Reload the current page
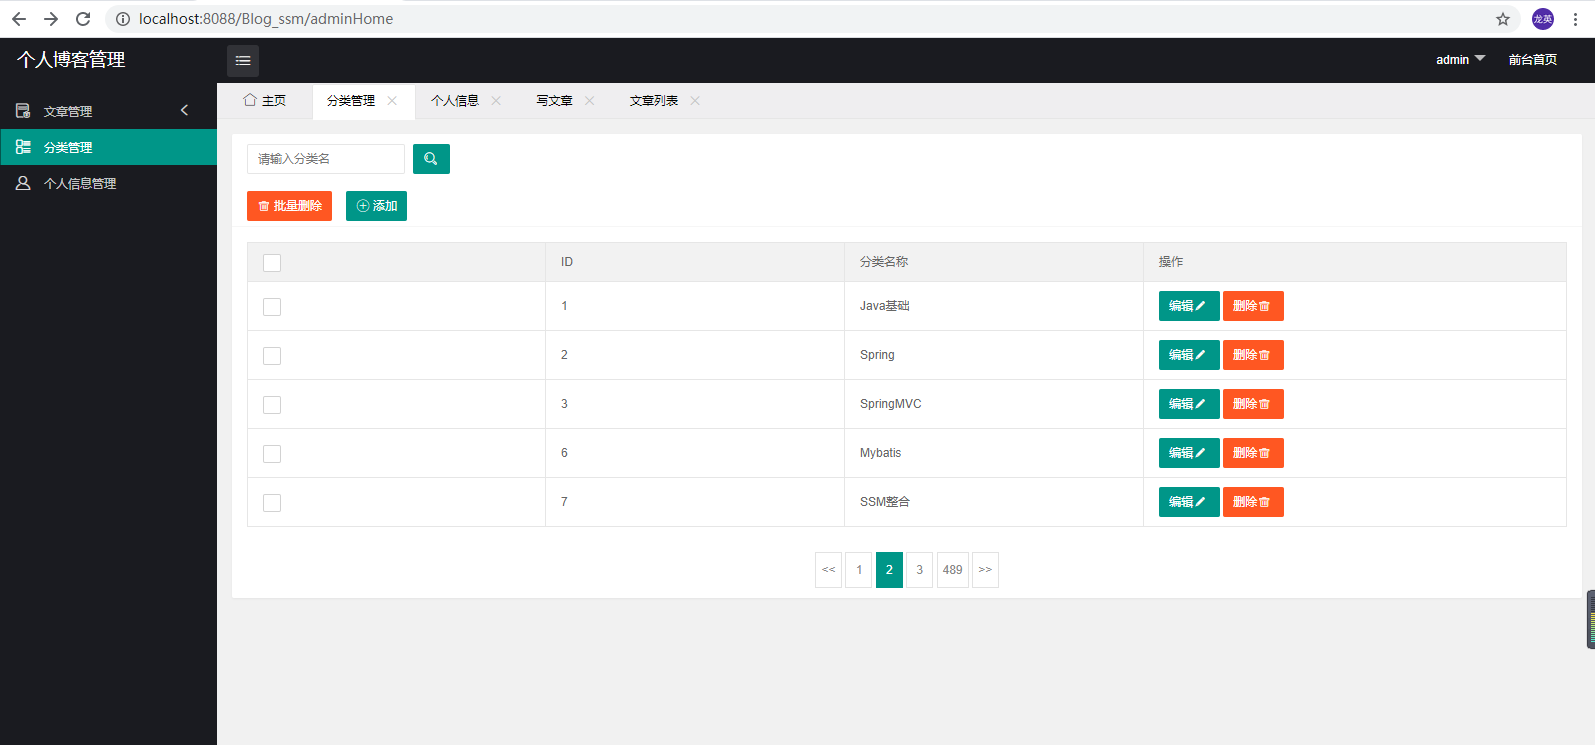The image size is (1595, 745). click(x=83, y=19)
